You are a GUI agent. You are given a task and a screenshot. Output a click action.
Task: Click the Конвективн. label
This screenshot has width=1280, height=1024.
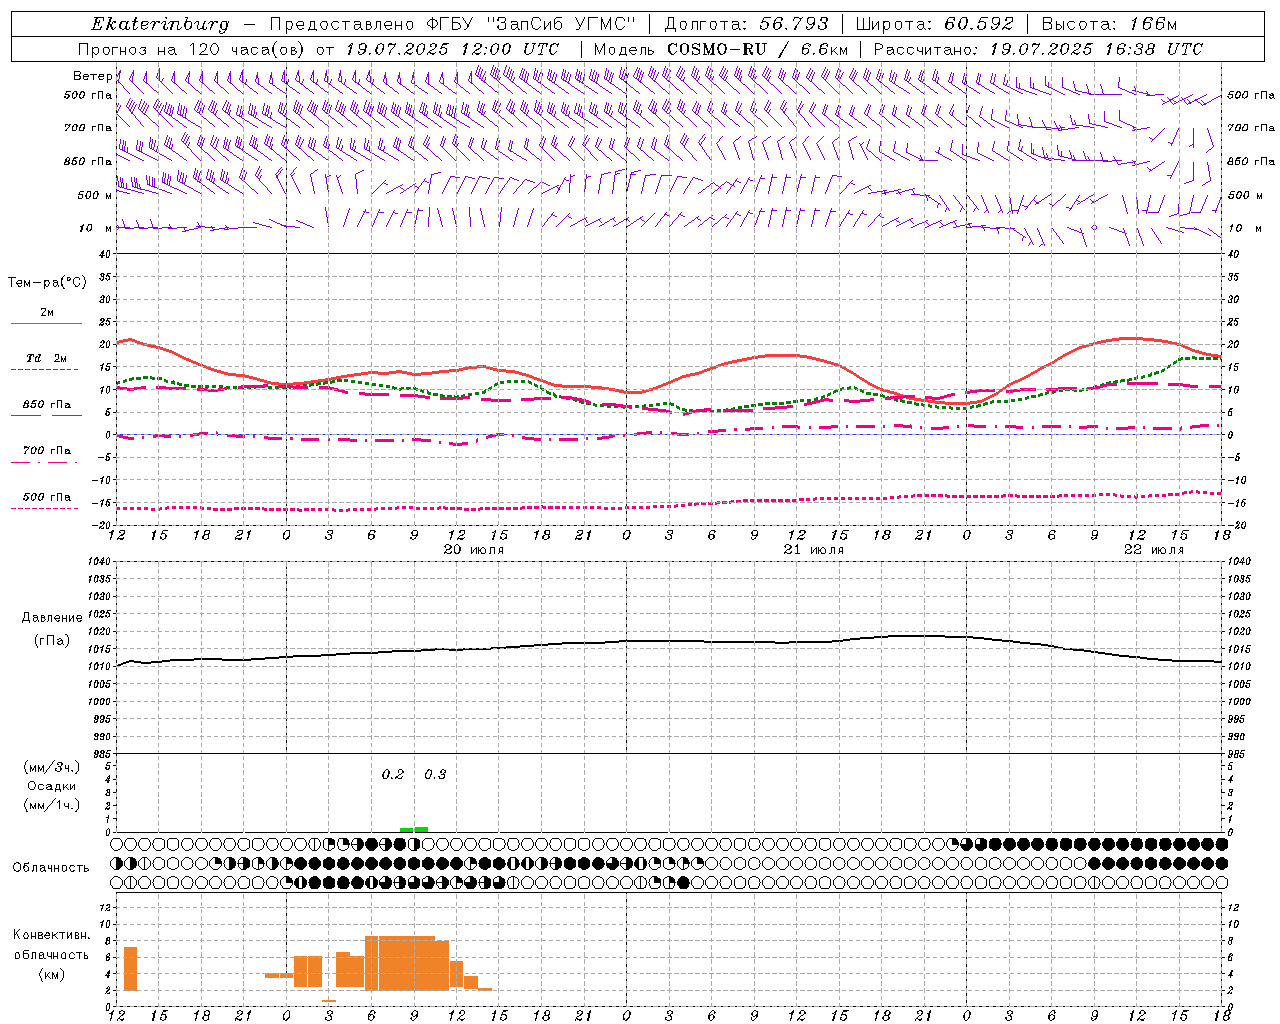click(51, 935)
